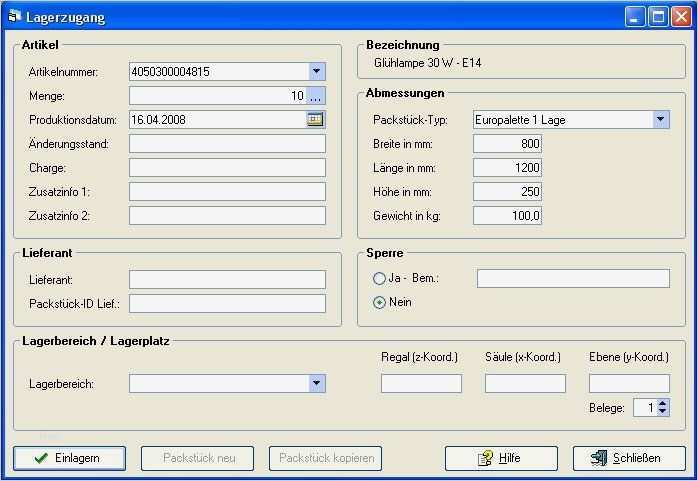Maximize the Lagerzugang window

(658, 17)
